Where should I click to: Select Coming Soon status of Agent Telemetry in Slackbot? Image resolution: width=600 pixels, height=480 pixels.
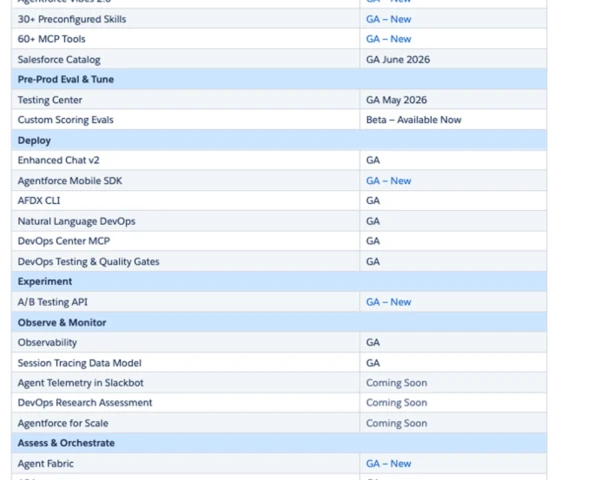click(x=453, y=383)
